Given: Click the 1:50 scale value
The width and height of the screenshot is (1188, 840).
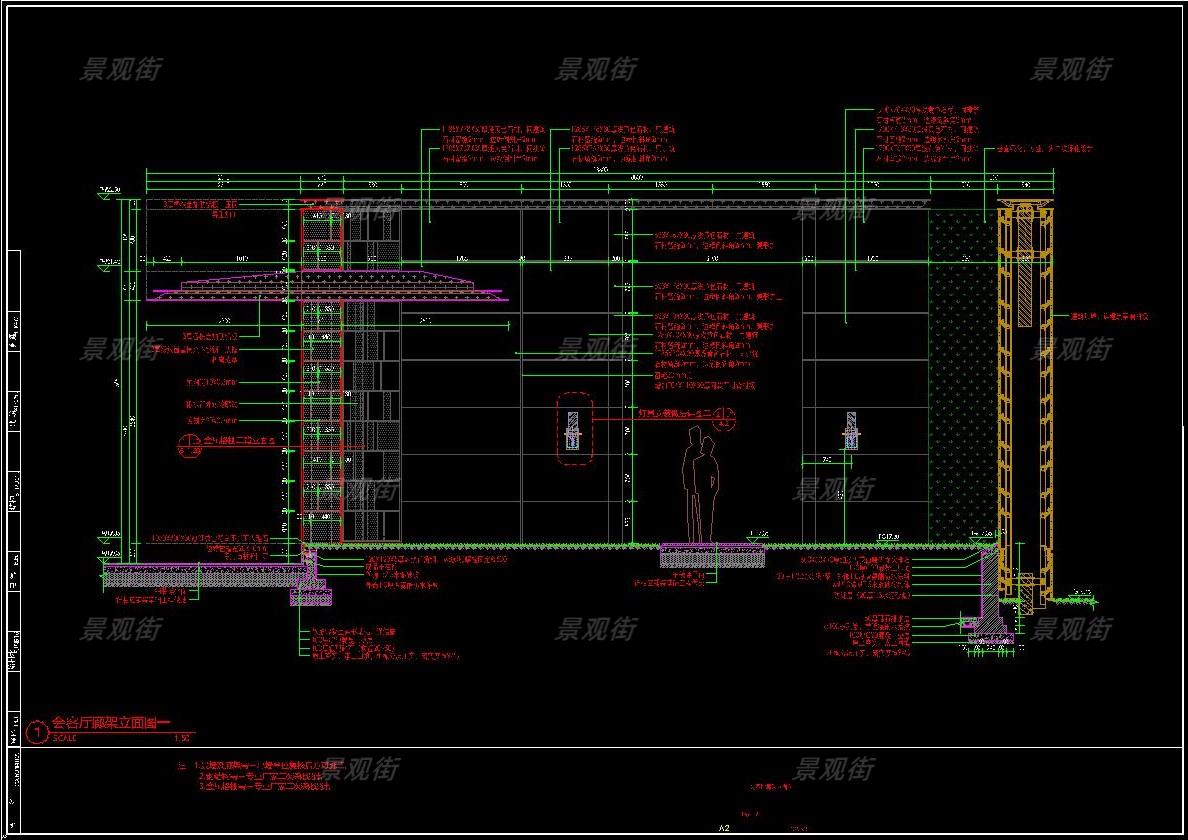Looking at the screenshot, I should 182,739.
